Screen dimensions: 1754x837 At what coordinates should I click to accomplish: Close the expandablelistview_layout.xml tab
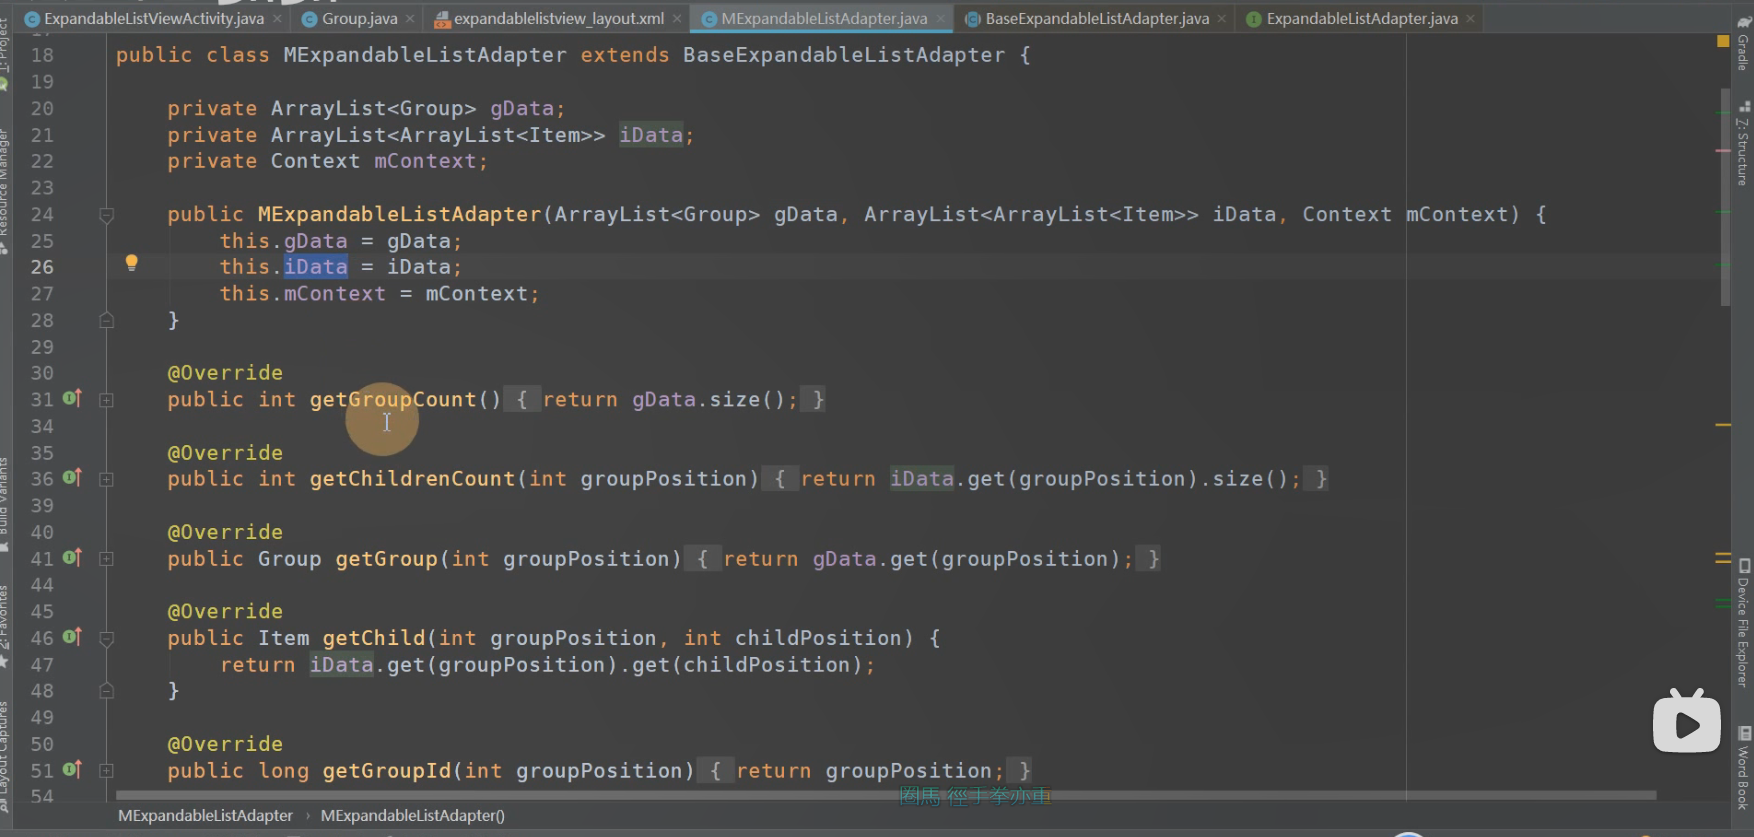pos(678,19)
